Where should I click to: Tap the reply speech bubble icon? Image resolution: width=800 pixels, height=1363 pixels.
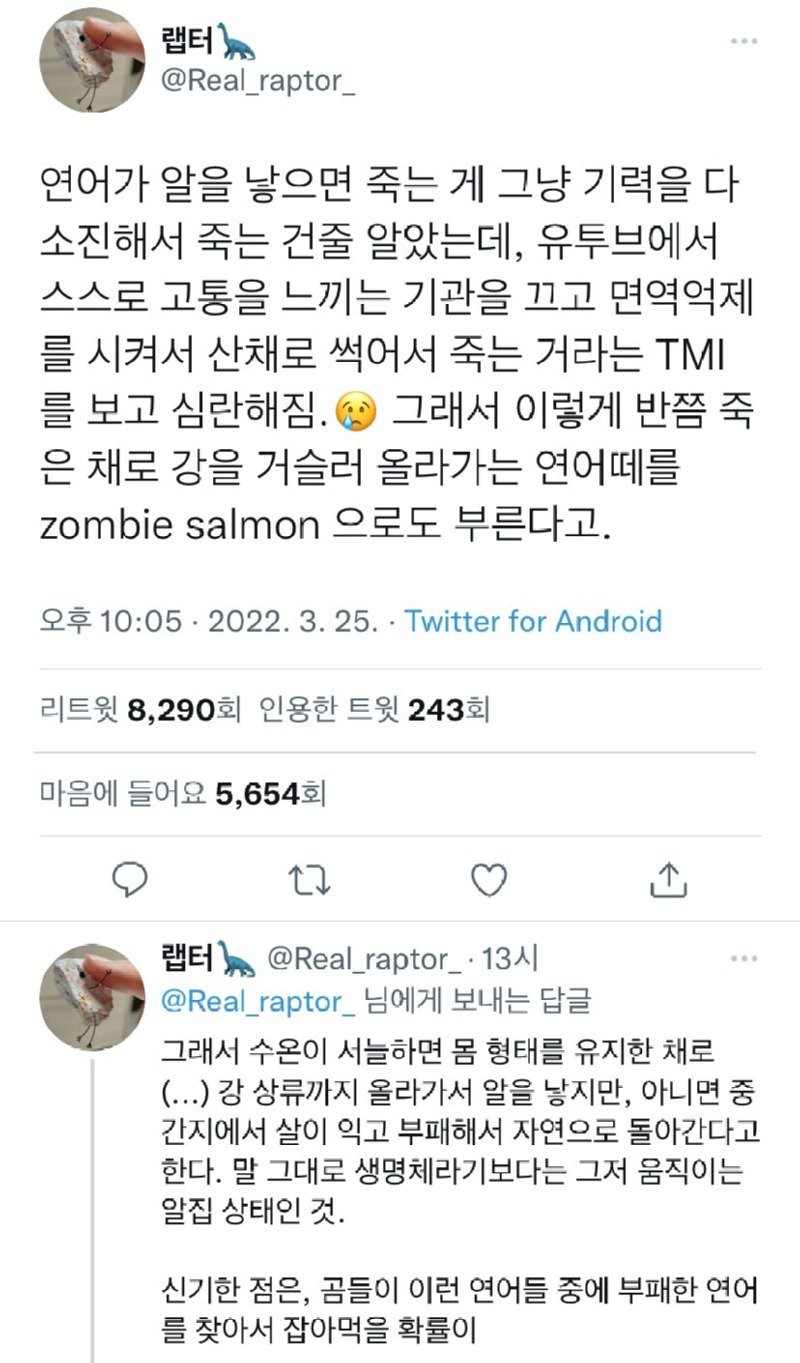(129, 879)
